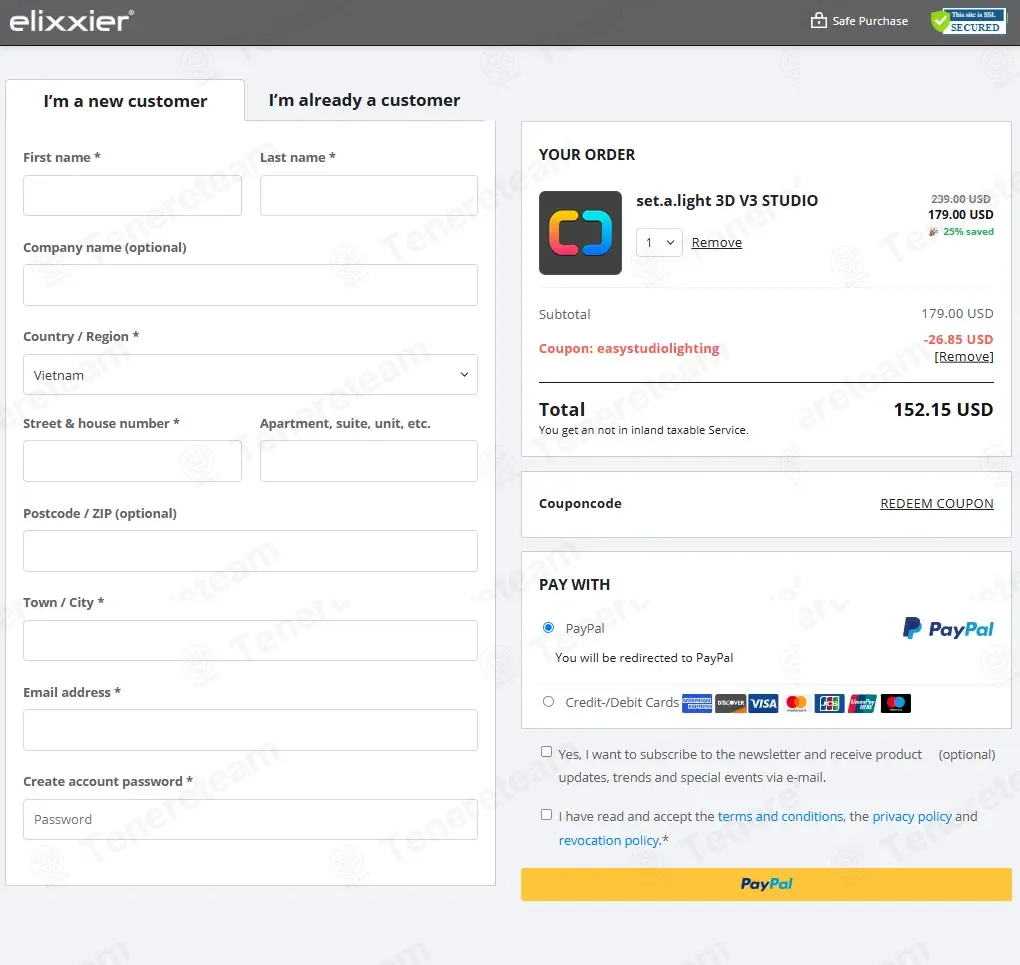Screen dimensions: 1020x965
Task: Click the total amount 152.15 USD
Action: (943, 410)
